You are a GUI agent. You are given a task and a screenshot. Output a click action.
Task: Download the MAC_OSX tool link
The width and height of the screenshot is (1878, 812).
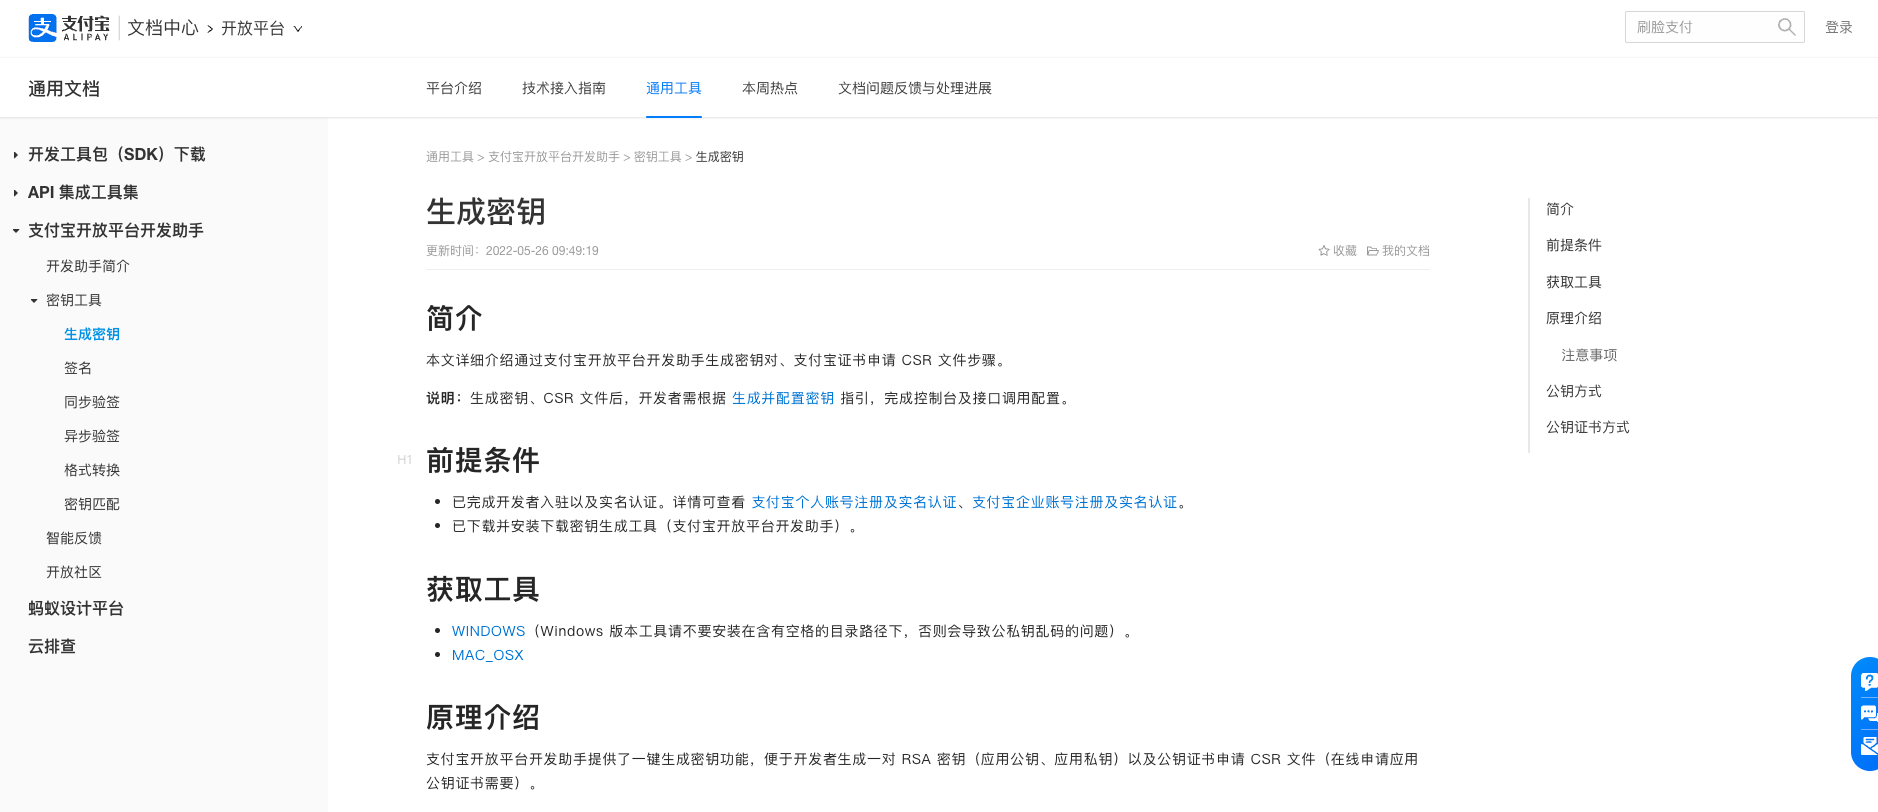(x=488, y=655)
